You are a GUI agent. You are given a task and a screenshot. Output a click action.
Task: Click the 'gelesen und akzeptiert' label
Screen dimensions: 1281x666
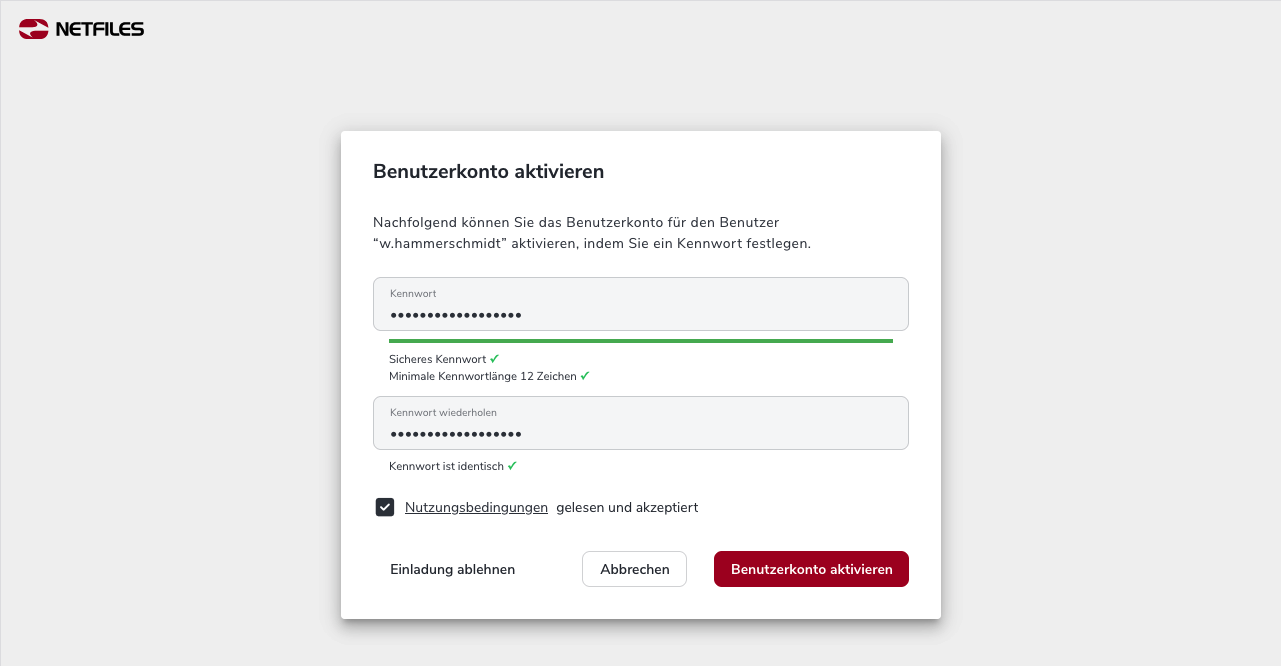(x=627, y=507)
